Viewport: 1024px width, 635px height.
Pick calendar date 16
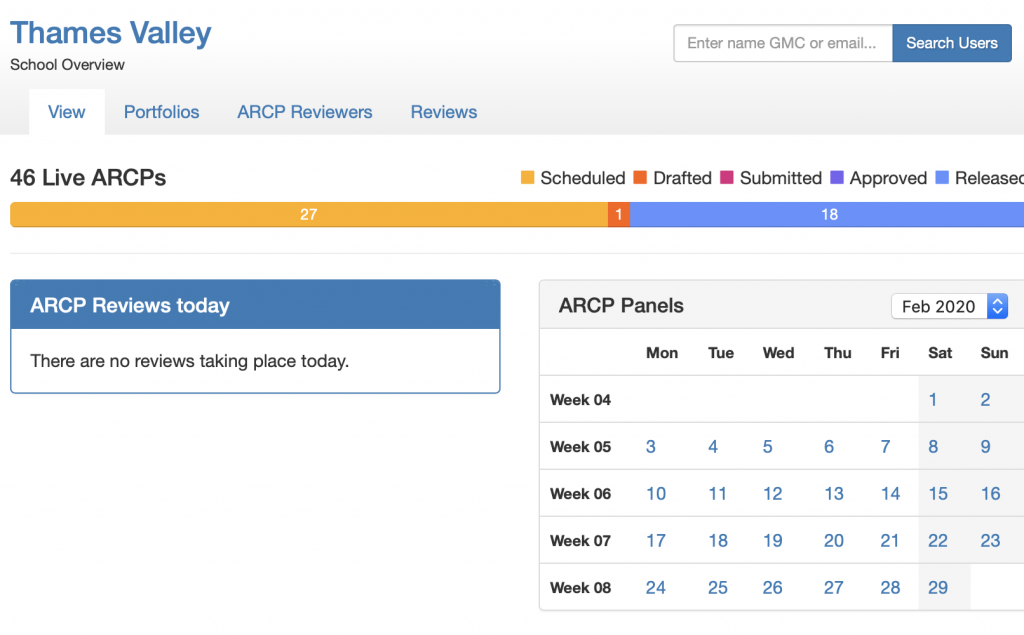click(x=990, y=493)
